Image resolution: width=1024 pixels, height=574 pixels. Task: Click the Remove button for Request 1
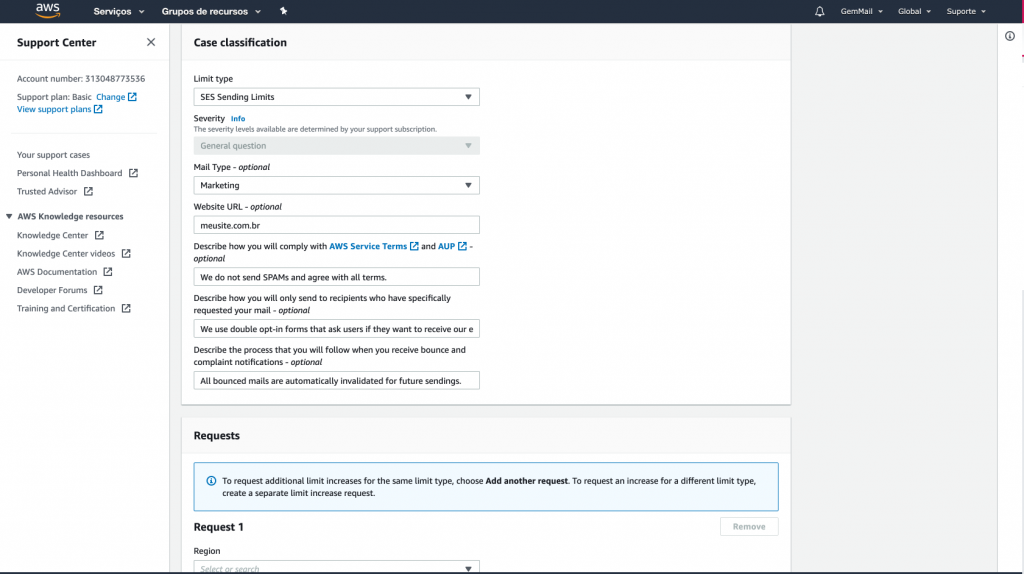[x=749, y=526]
